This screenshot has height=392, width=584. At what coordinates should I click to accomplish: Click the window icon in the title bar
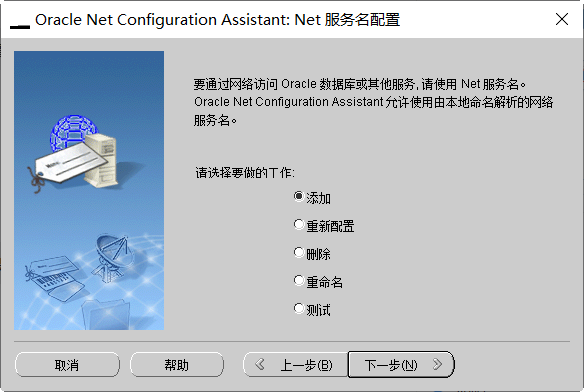tap(20, 26)
